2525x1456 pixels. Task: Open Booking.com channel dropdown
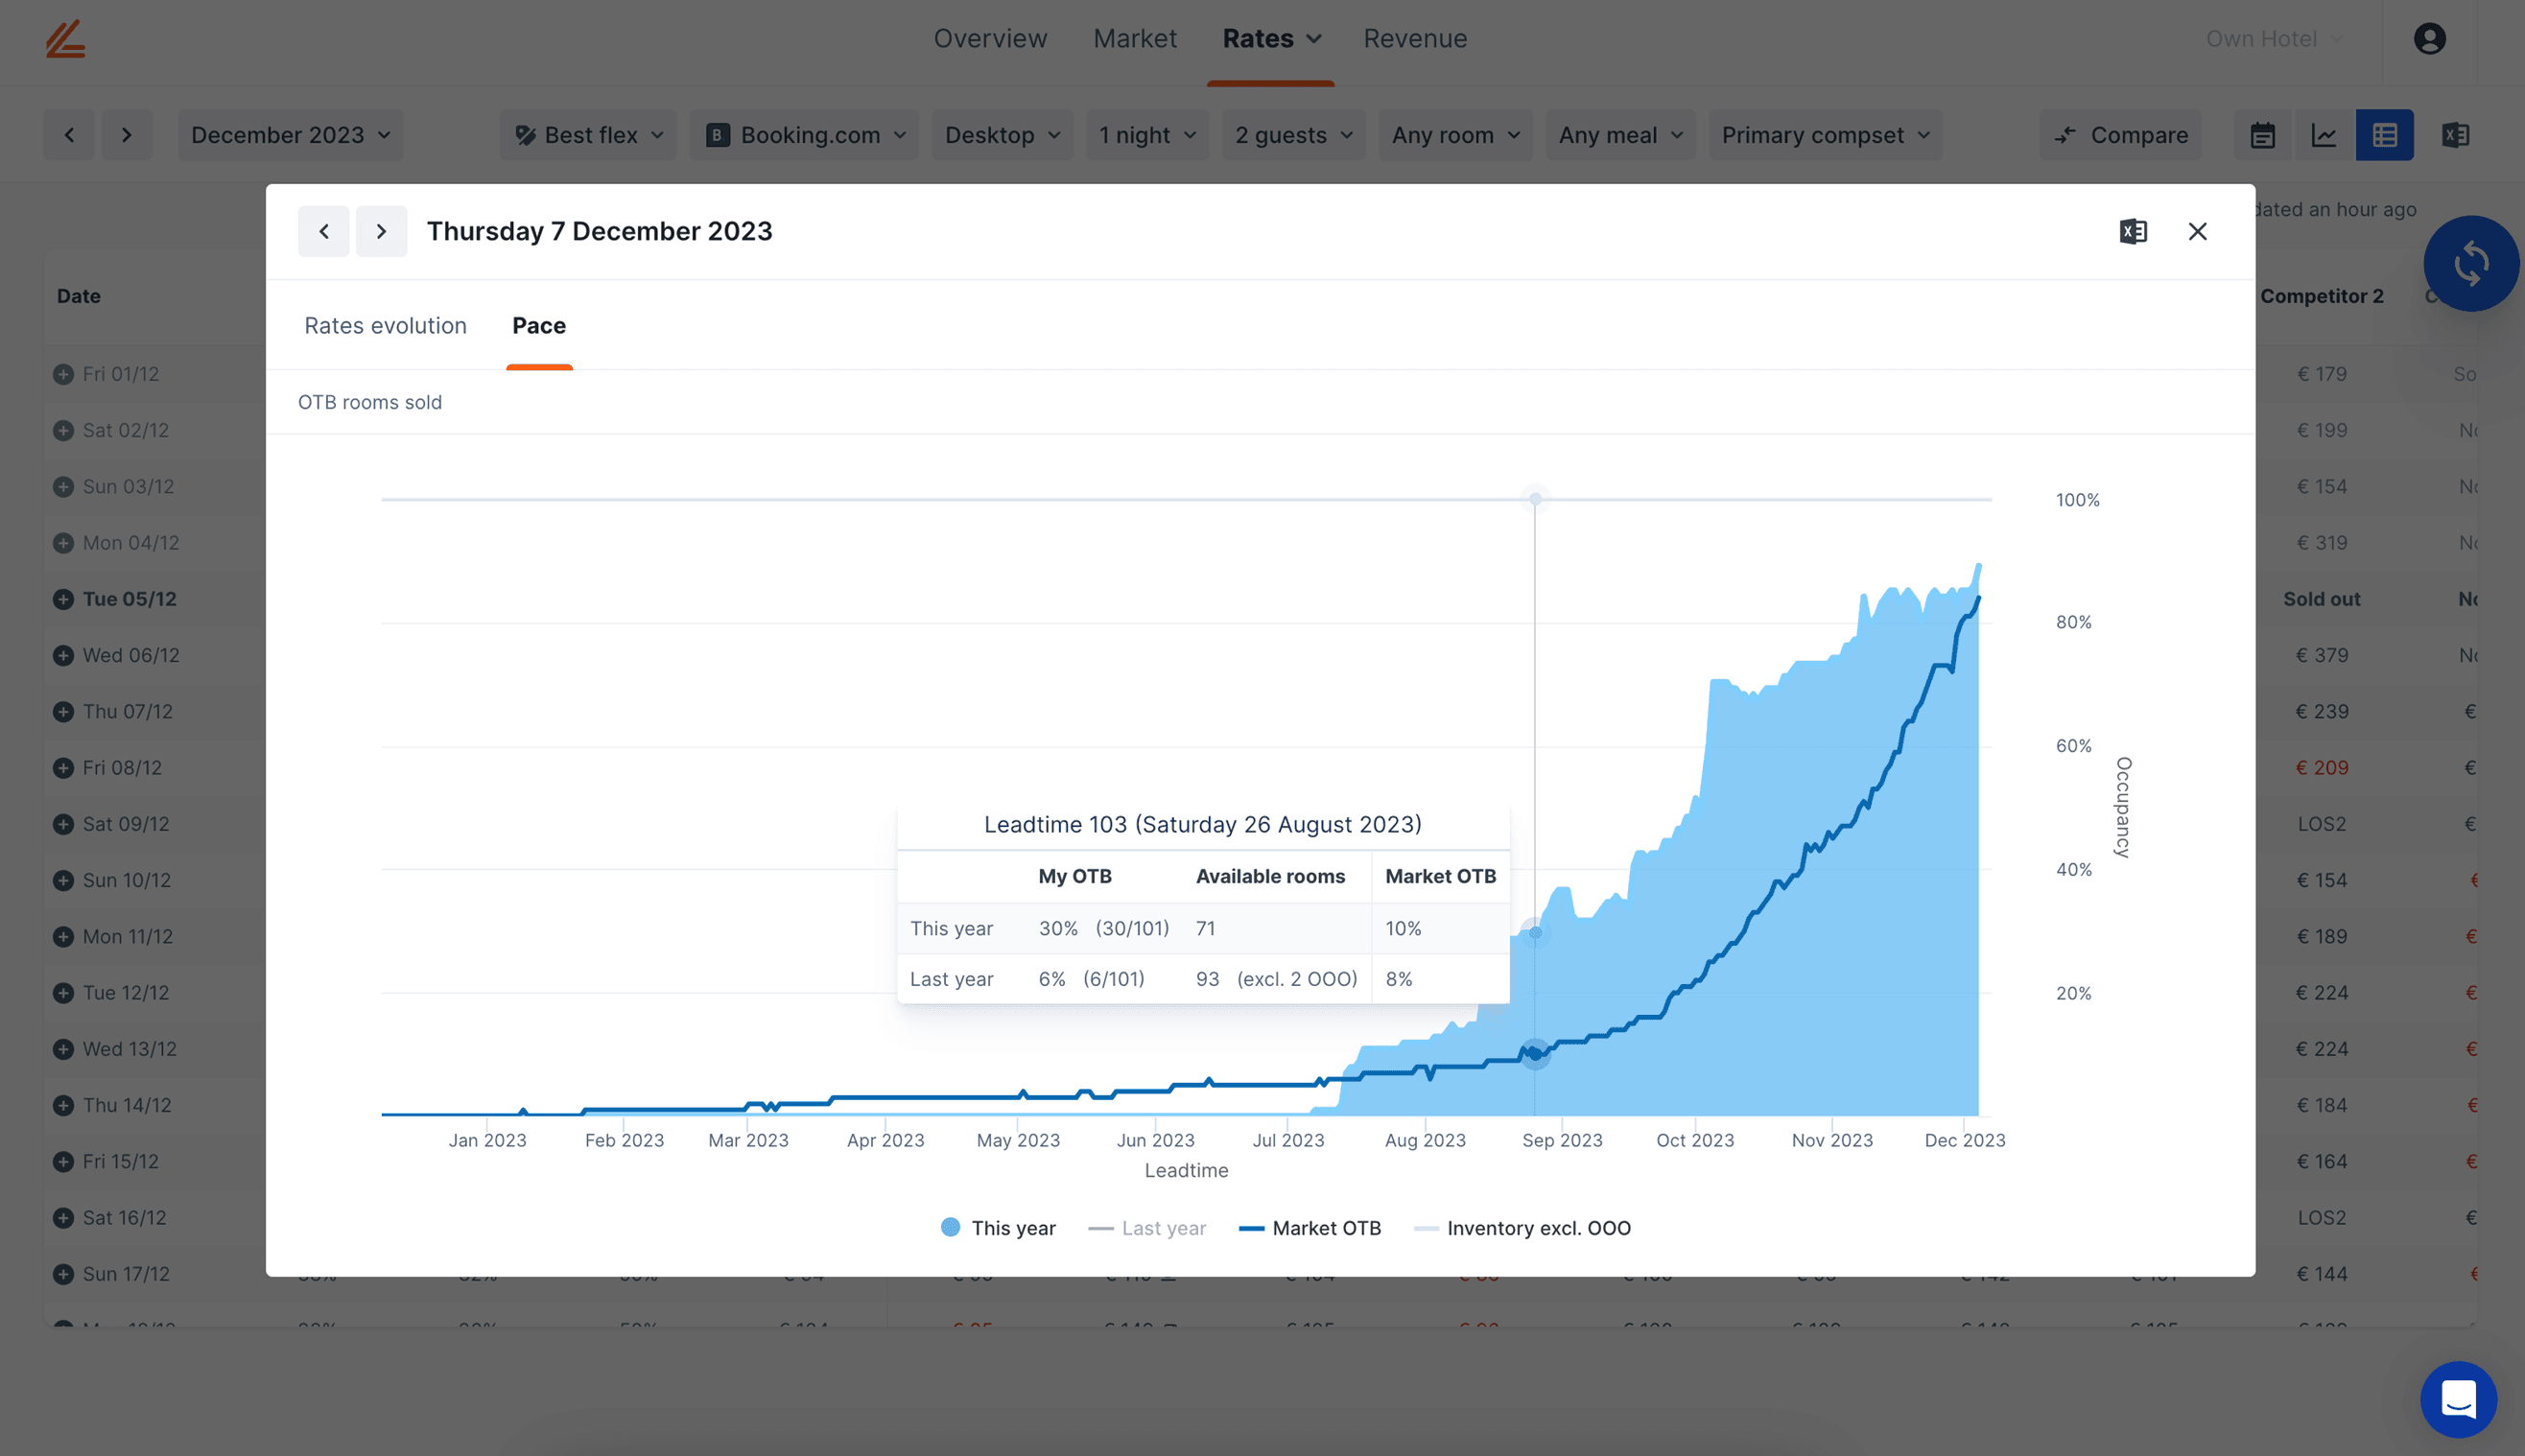805,135
